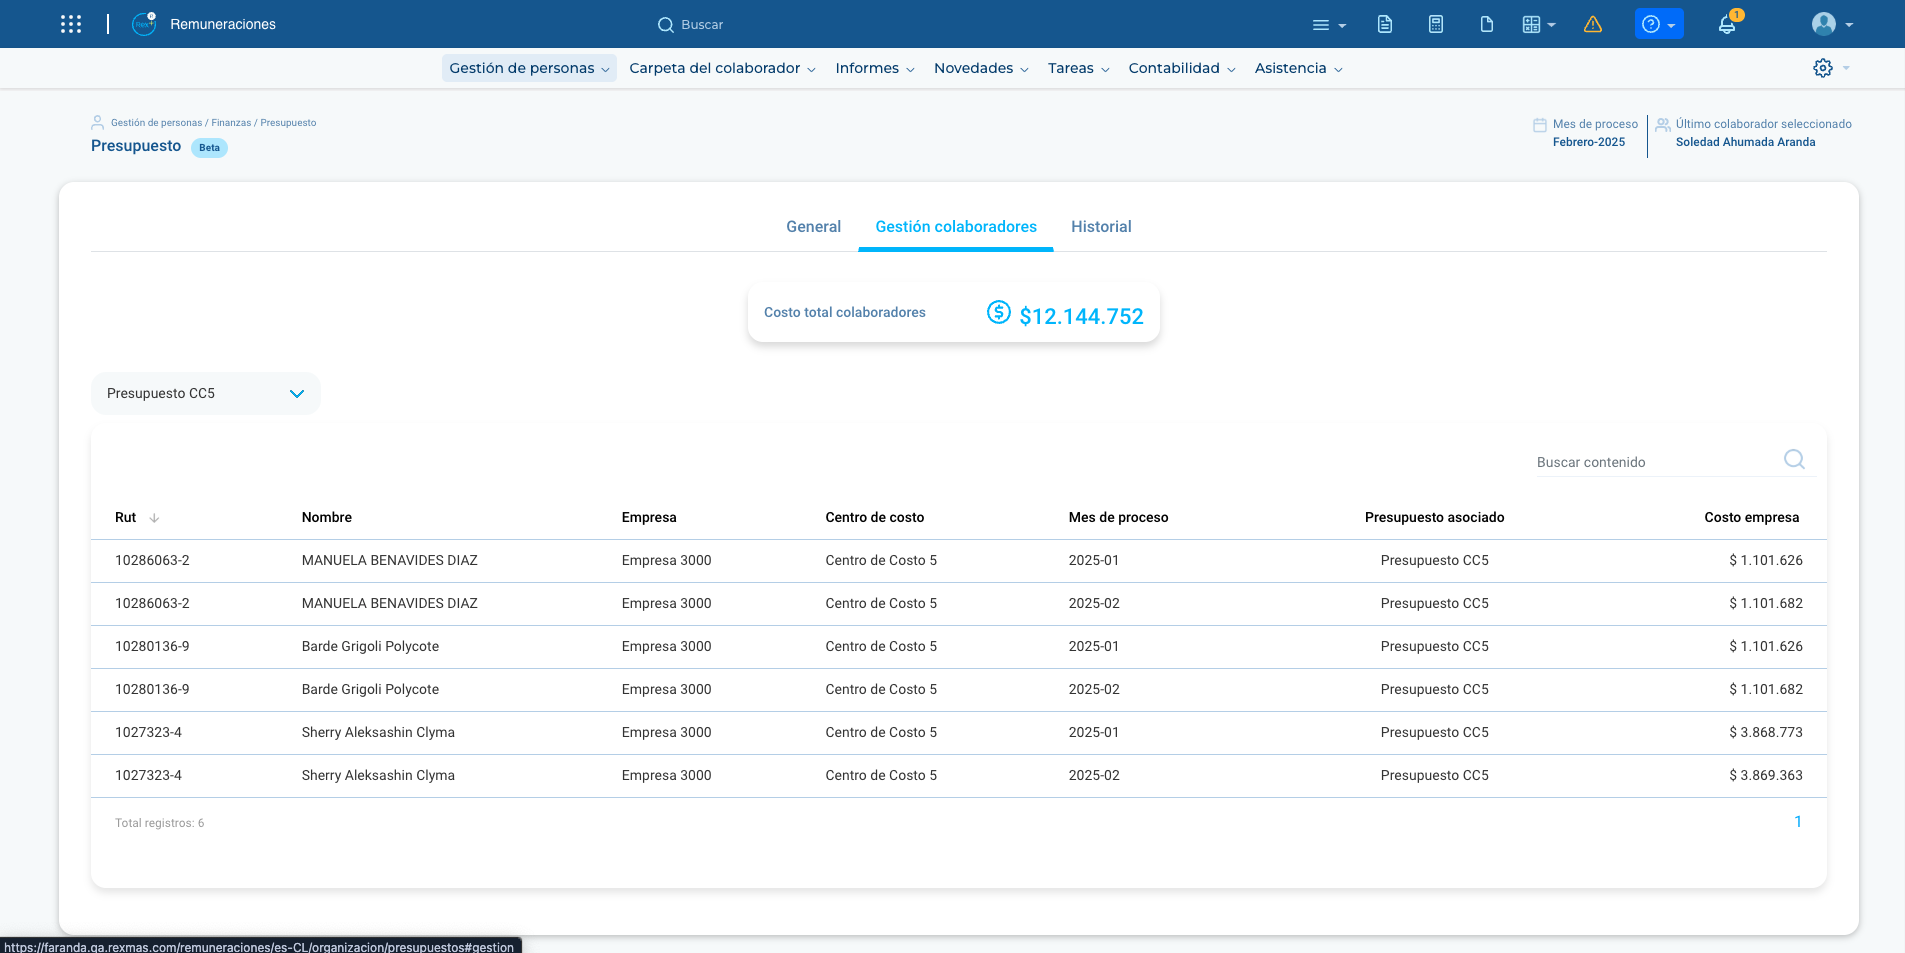Screen dimensions: 1905x953
Task: Click the dollar coin icon in cost card
Action: pos(999,312)
